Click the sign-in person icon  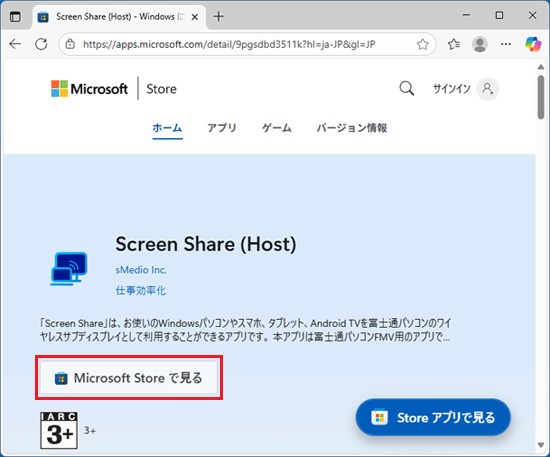(x=488, y=89)
